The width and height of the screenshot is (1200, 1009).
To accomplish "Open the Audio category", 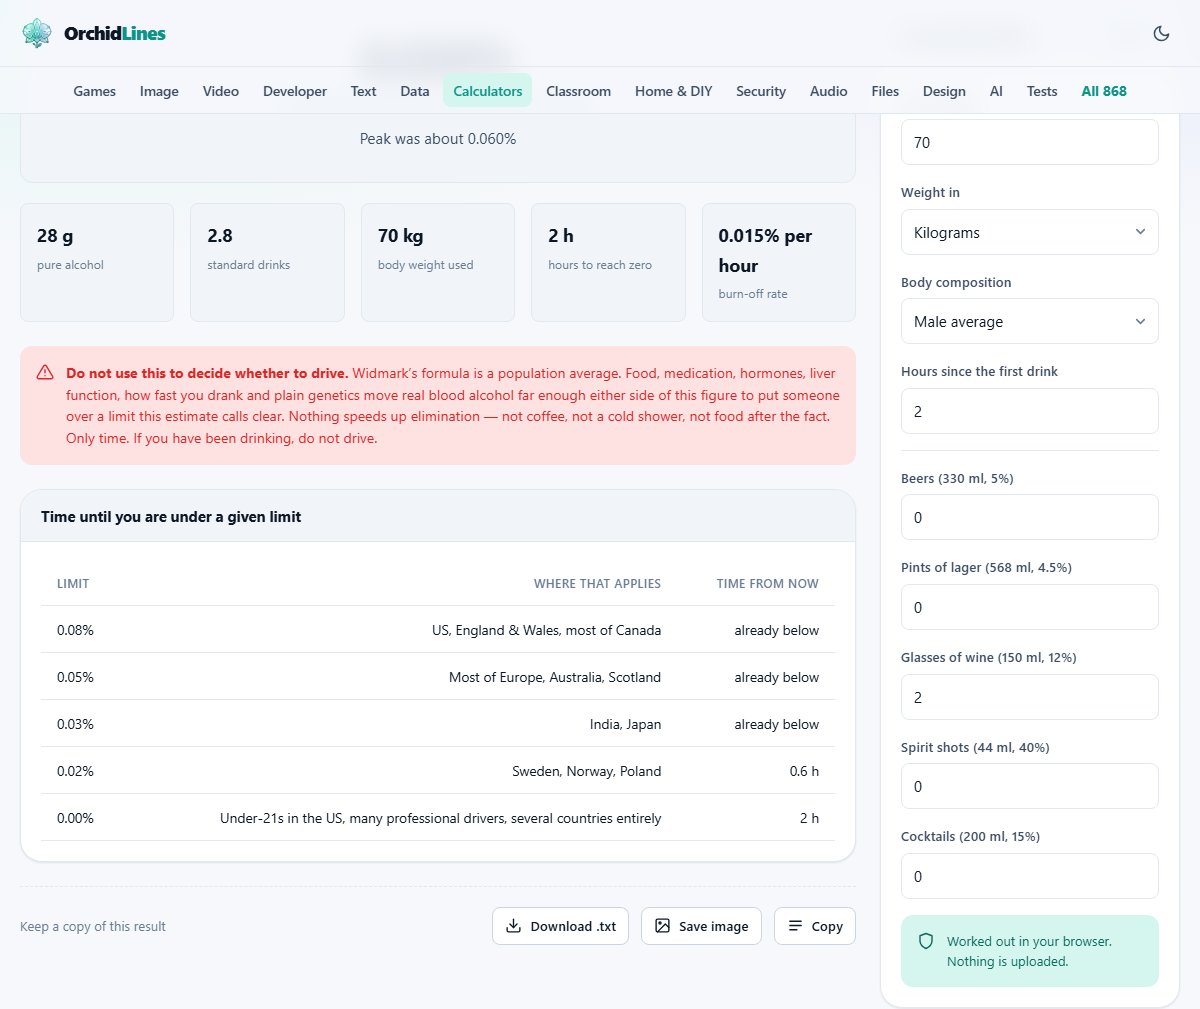I will [829, 91].
